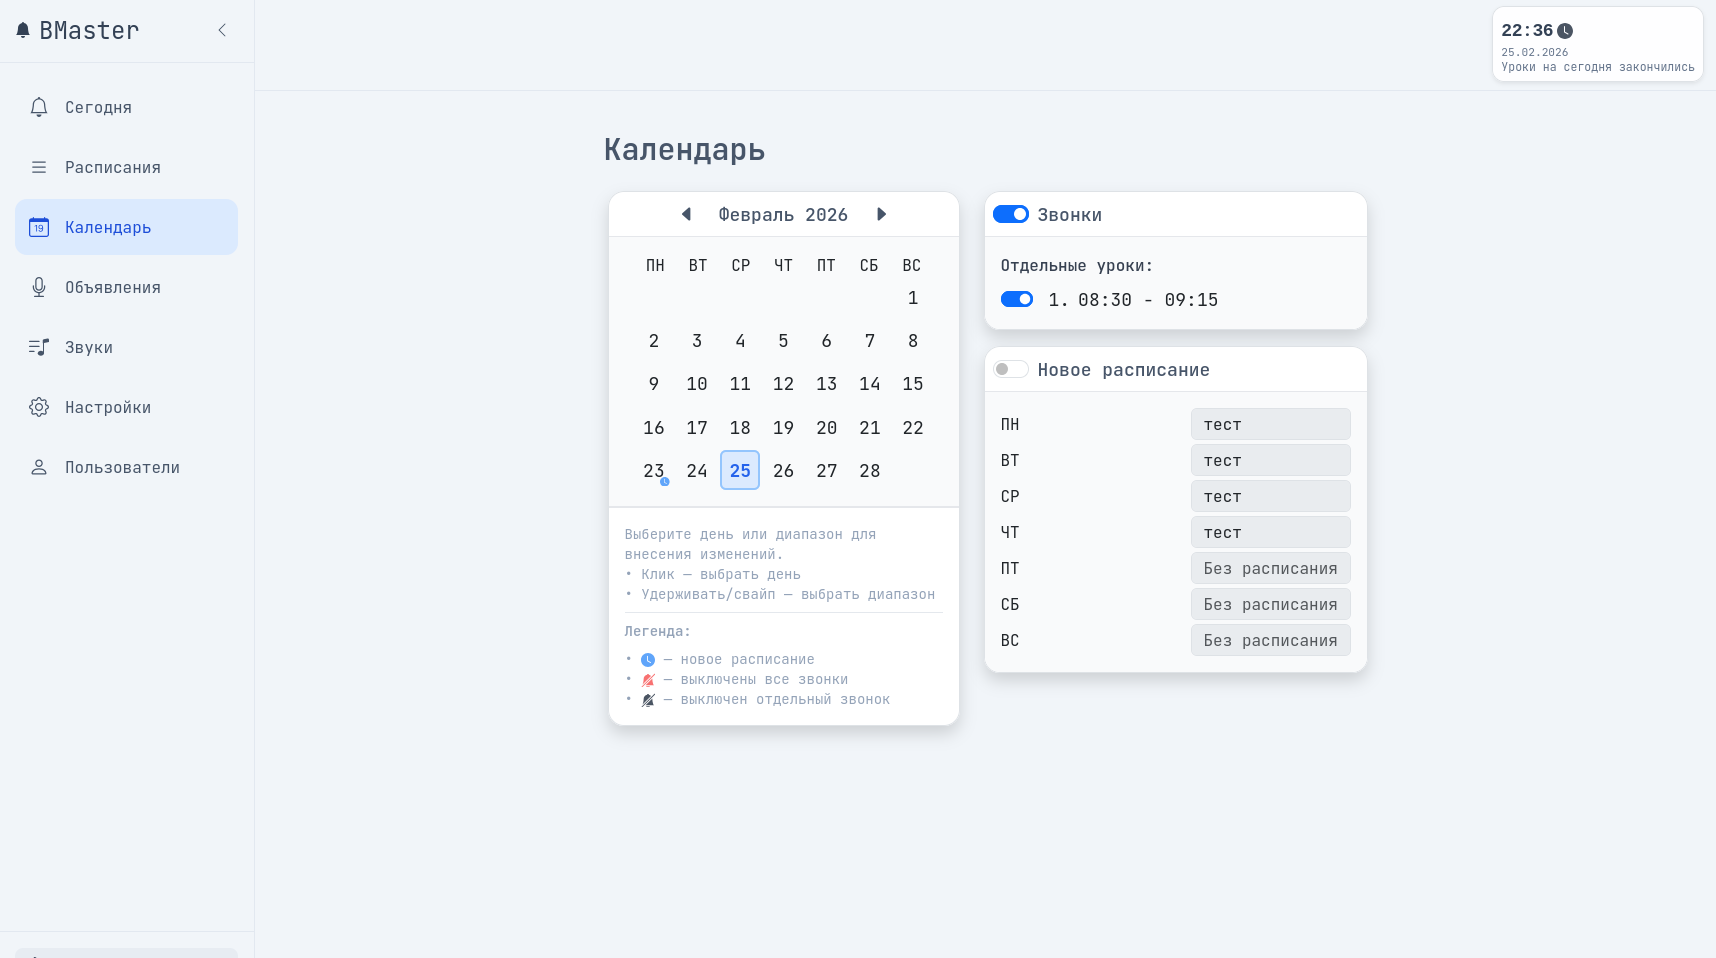The height and width of the screenshot is (958, 1716).
Task: Open the Расписания menu item
Action: pyautogui.click(x=113, y=167)
